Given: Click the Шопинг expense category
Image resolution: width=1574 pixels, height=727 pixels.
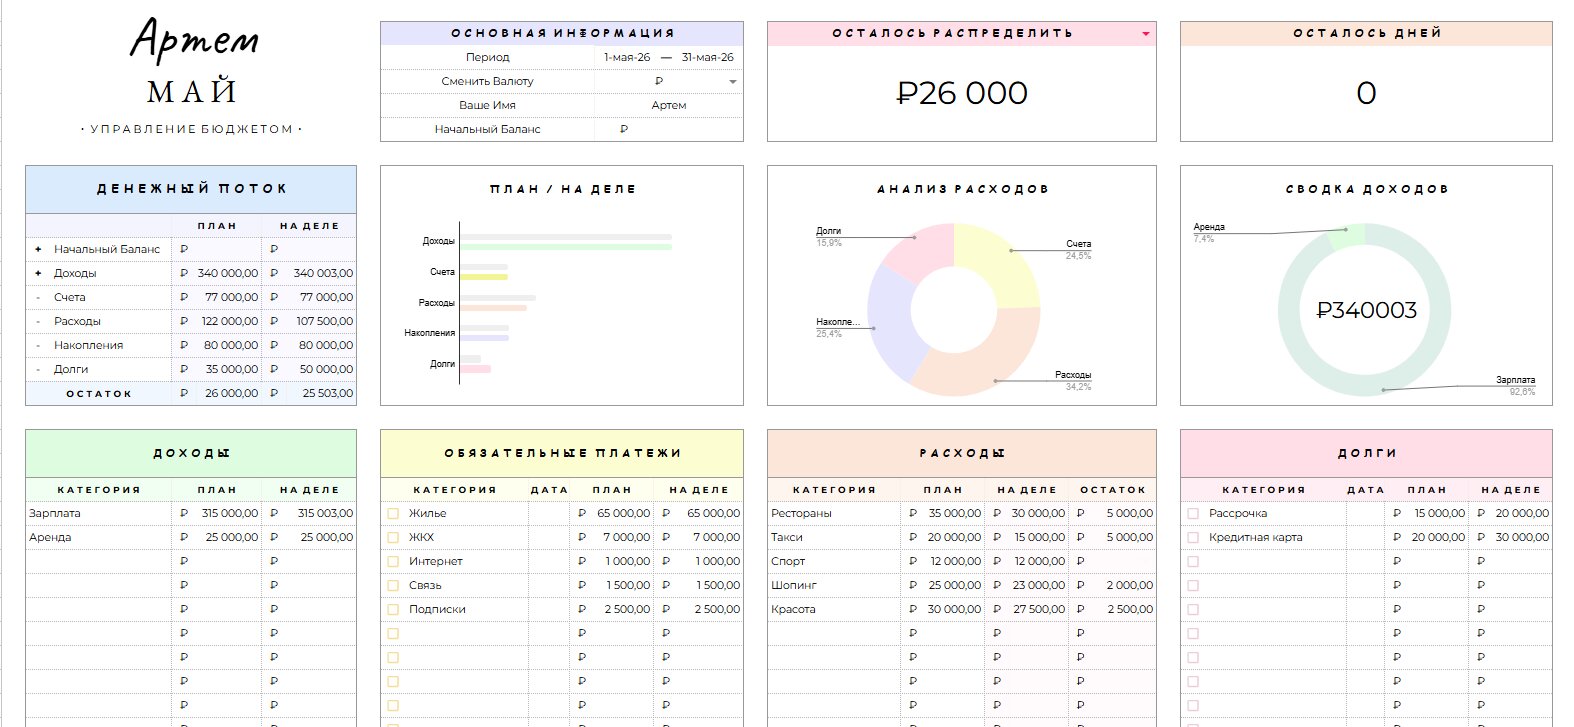Looking at the screenshot, I should click(x=794, y=585).
